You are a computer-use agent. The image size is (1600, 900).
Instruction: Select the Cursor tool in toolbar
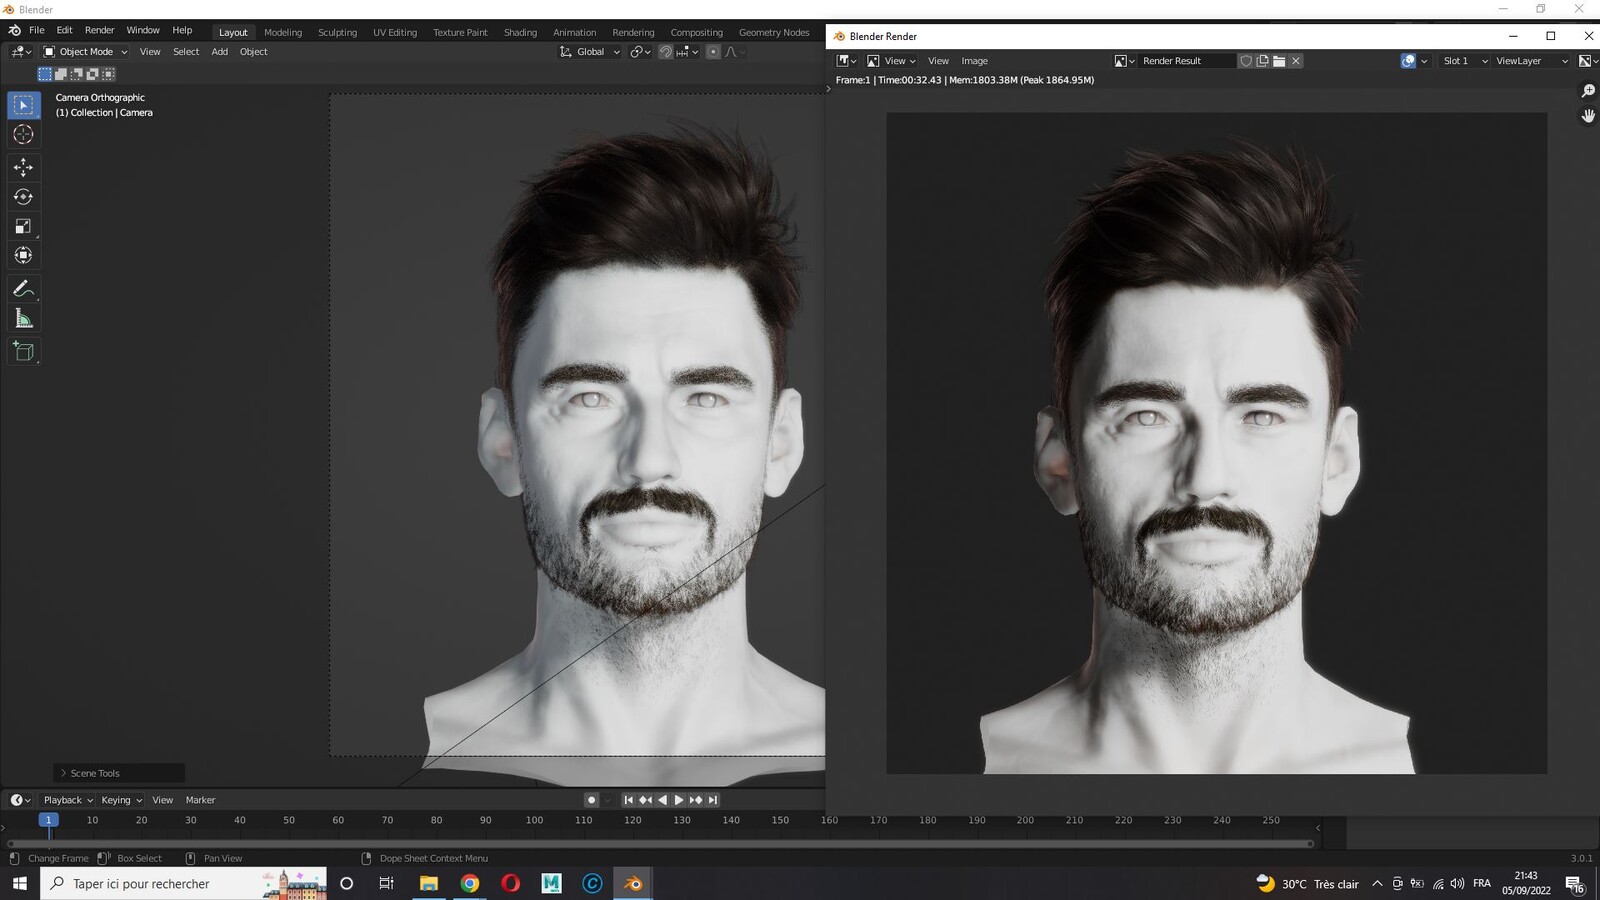23,135
